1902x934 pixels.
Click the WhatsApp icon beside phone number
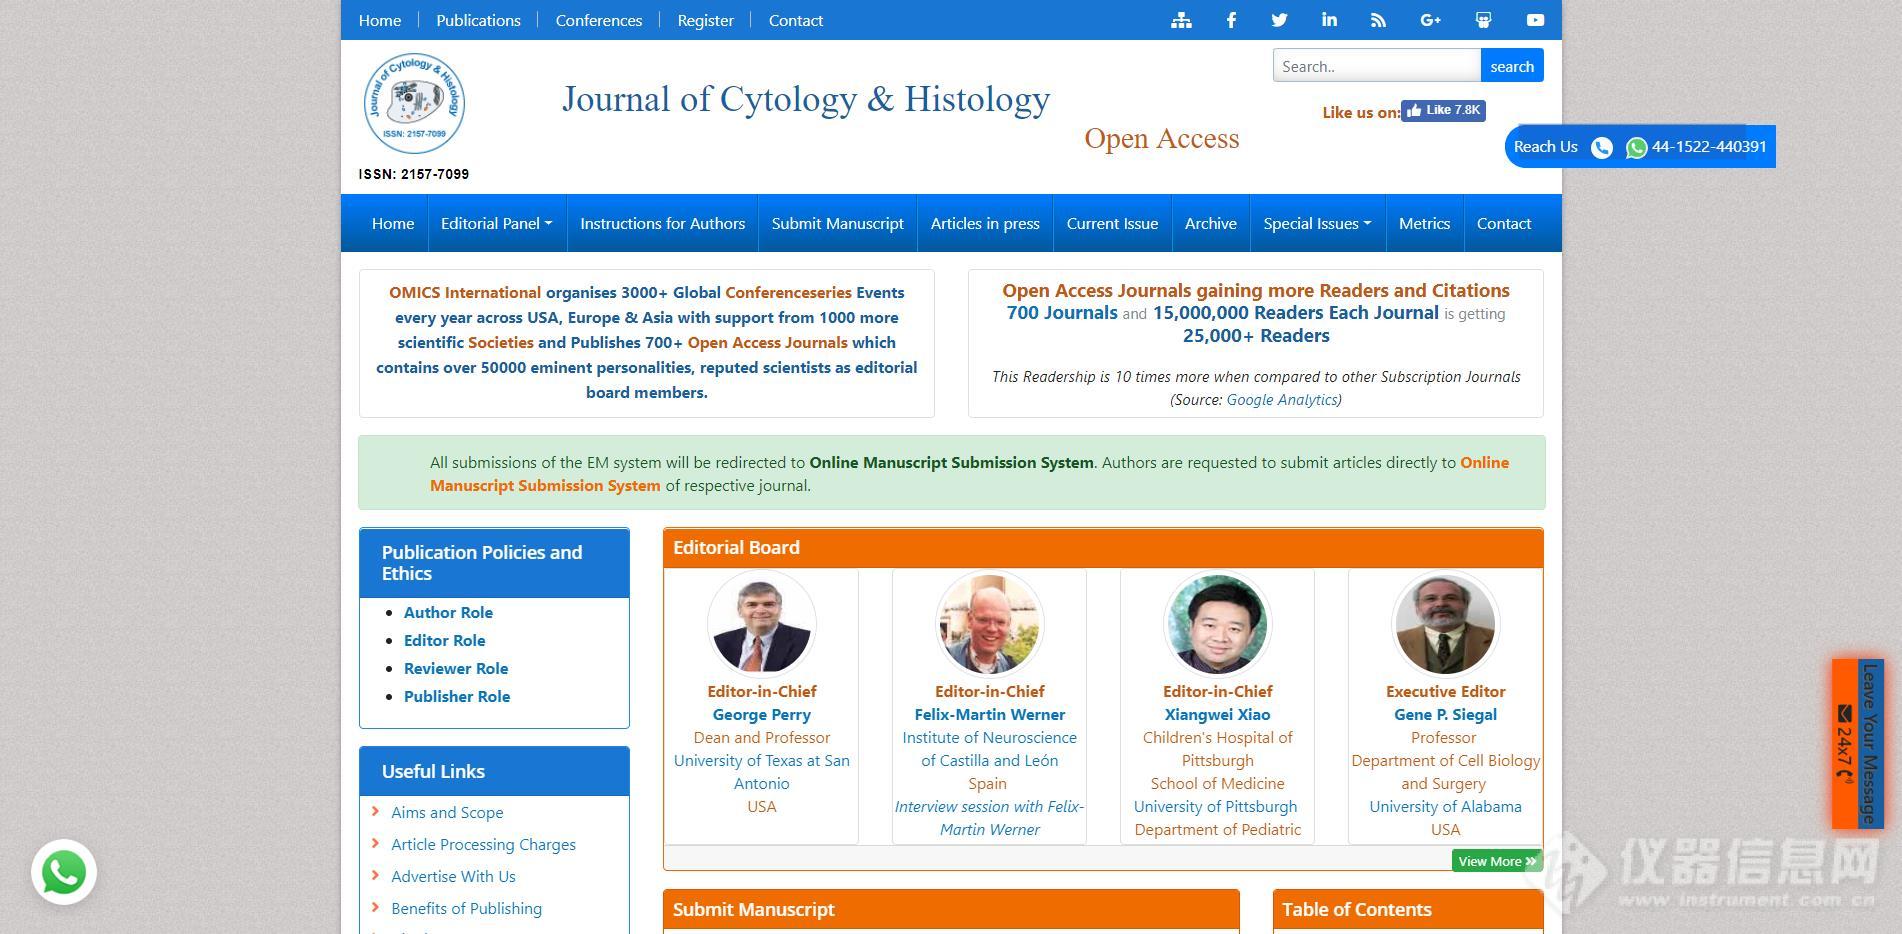click(1636, 148)
